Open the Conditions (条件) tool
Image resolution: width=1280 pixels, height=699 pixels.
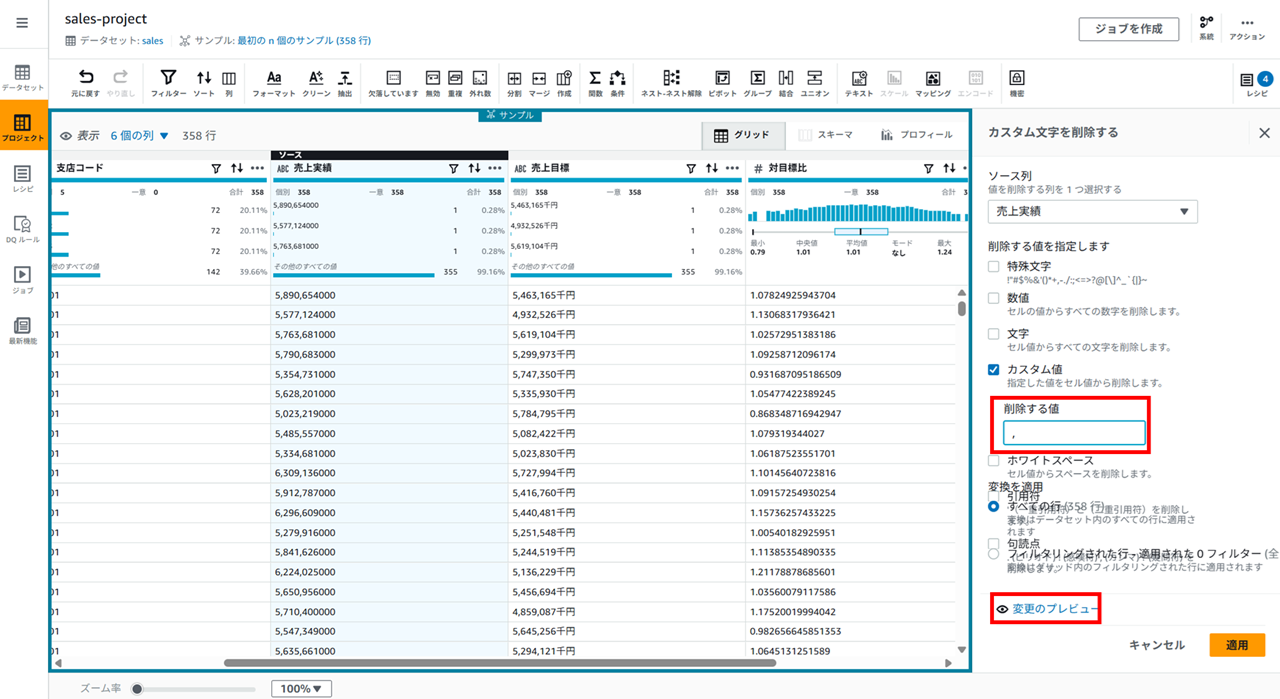tap(617, 83)
